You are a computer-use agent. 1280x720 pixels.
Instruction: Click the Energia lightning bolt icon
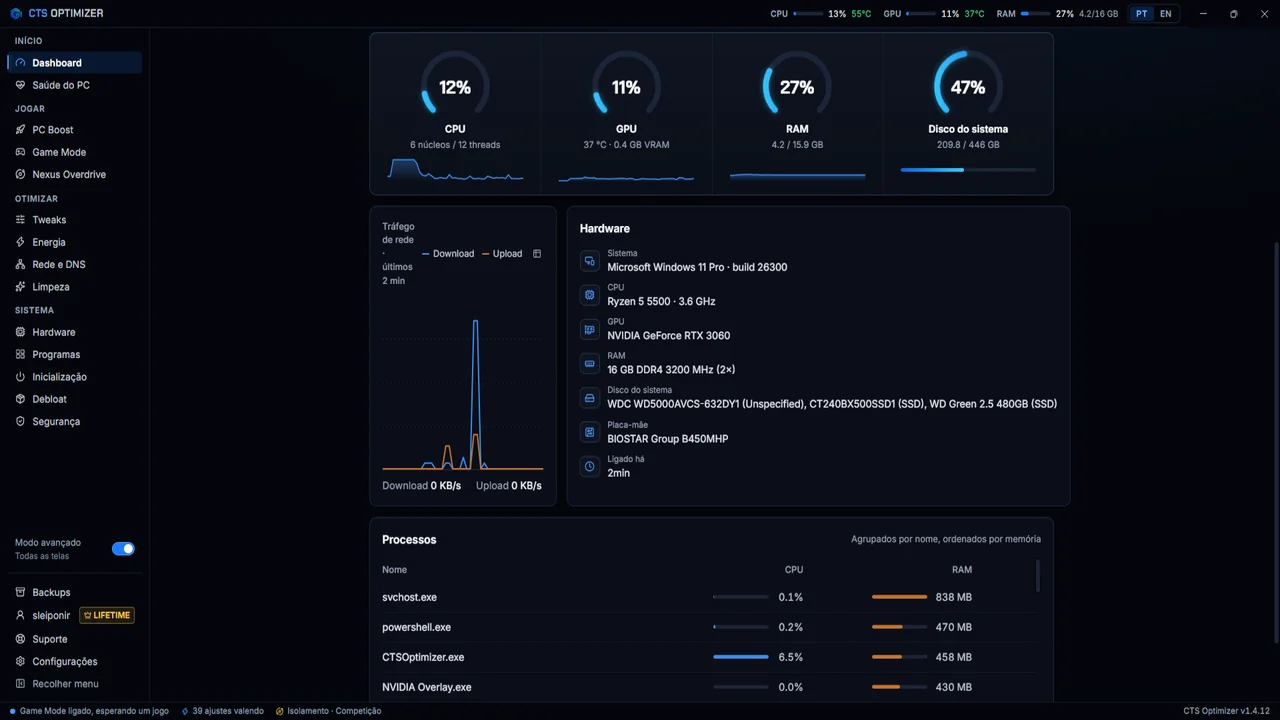coord(21,242)
